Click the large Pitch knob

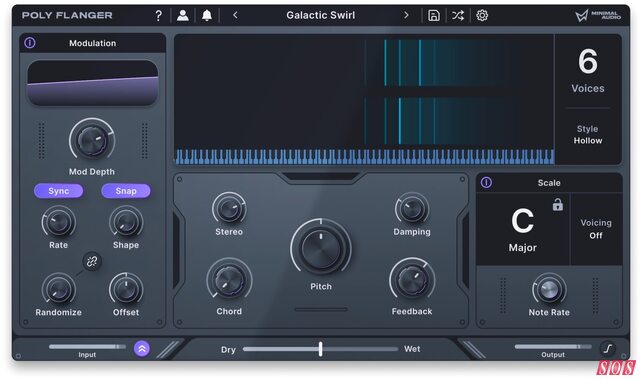321,249
